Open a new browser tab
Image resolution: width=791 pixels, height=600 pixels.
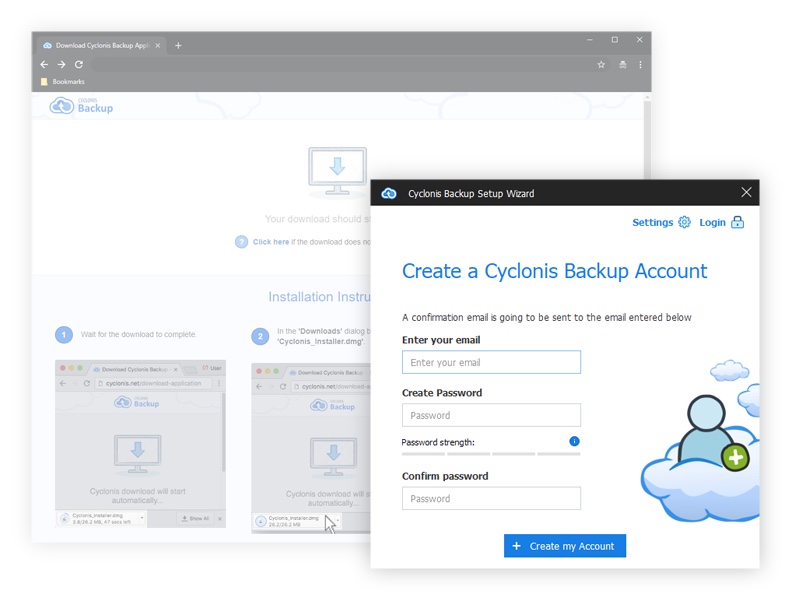[x=178, y=45]
